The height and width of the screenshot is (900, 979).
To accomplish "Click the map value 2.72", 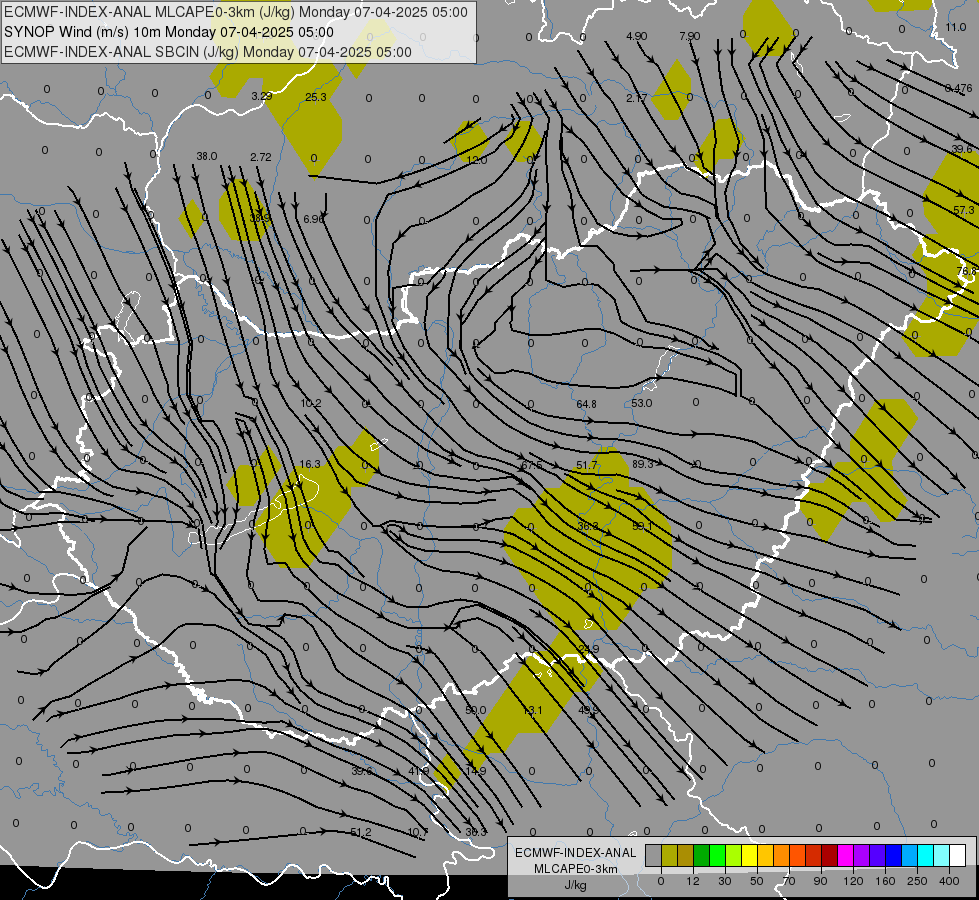I will tap(260, 157).
